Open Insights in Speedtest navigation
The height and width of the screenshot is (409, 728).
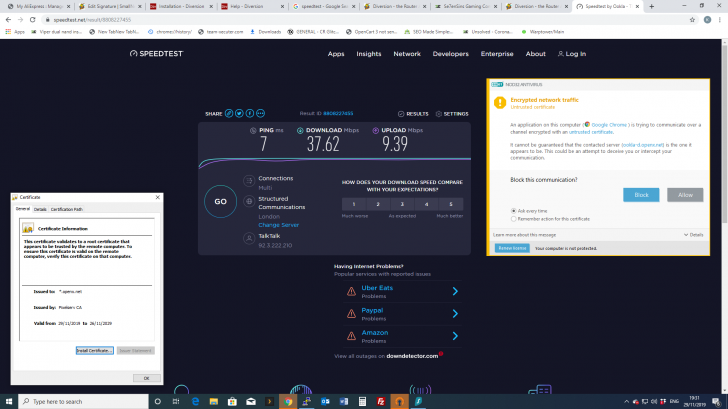[369, 54]
